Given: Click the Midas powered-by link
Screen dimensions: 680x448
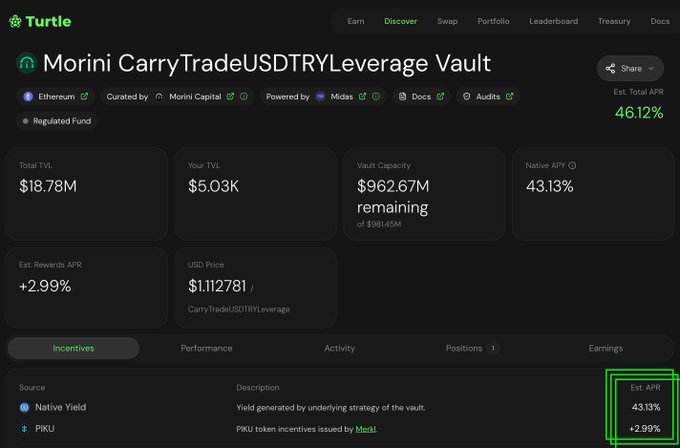Looking at the screenshot, I should pos(342,97).
